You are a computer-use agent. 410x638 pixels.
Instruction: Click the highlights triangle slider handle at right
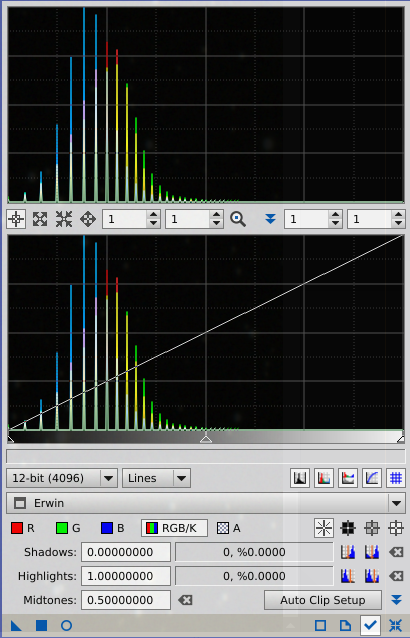401,439
